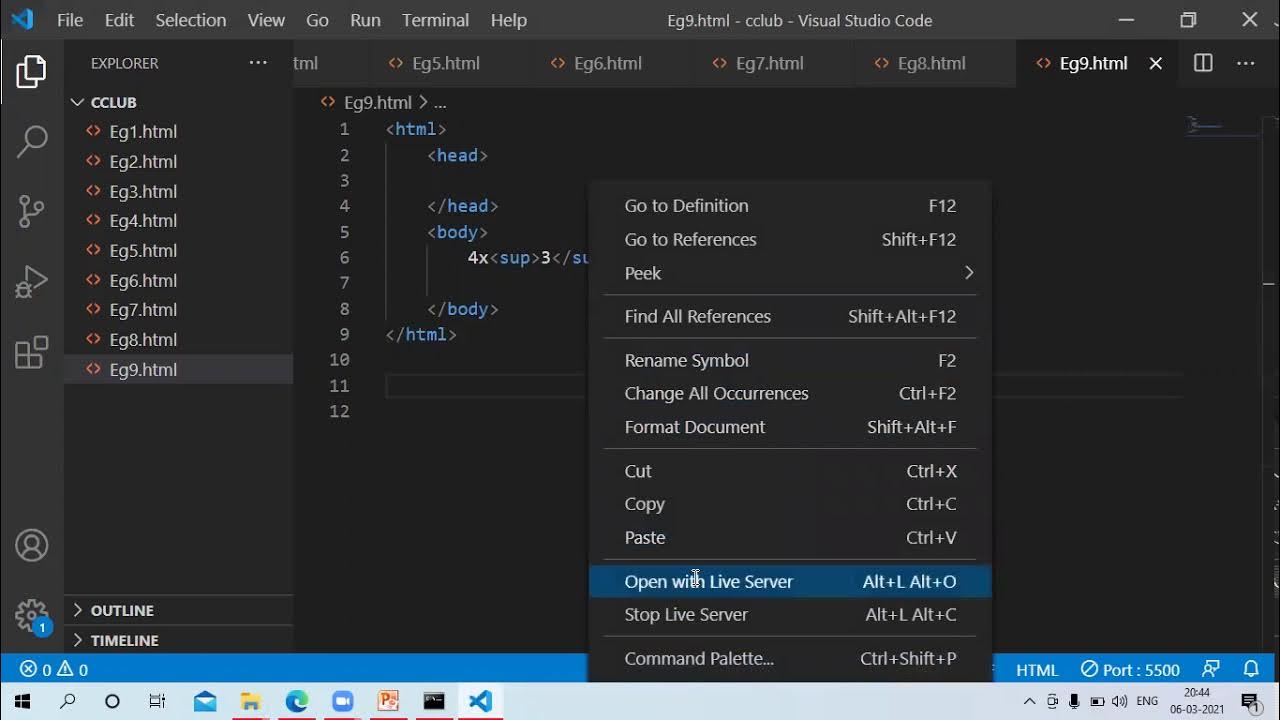Open the Source Control view
Image resolution: width=1280 pixels, height=720 pixels.
[31, 211]
